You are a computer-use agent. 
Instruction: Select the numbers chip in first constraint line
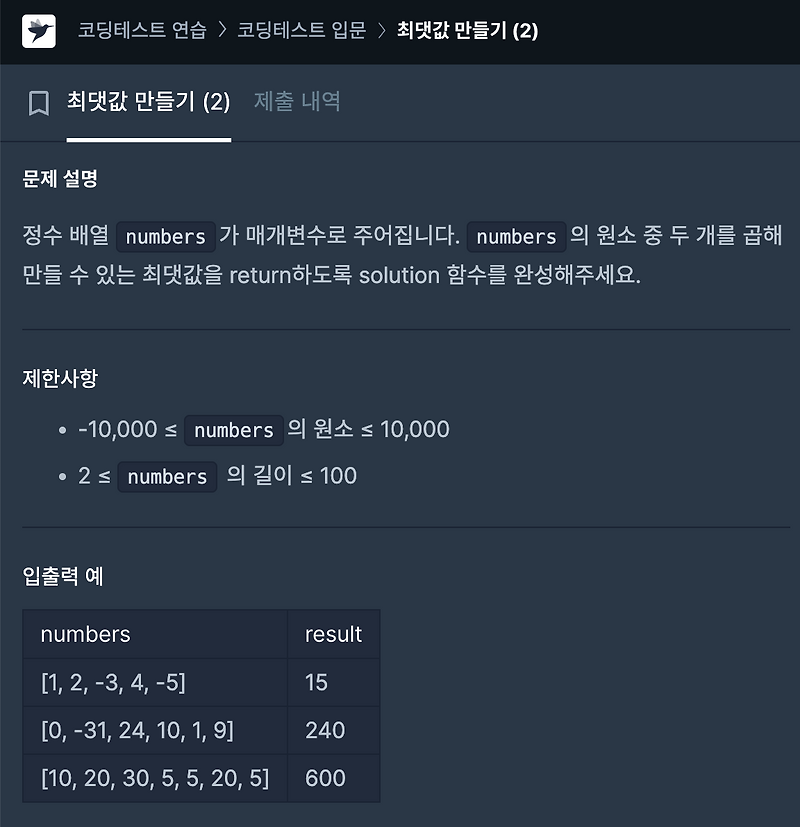(234, 430)
